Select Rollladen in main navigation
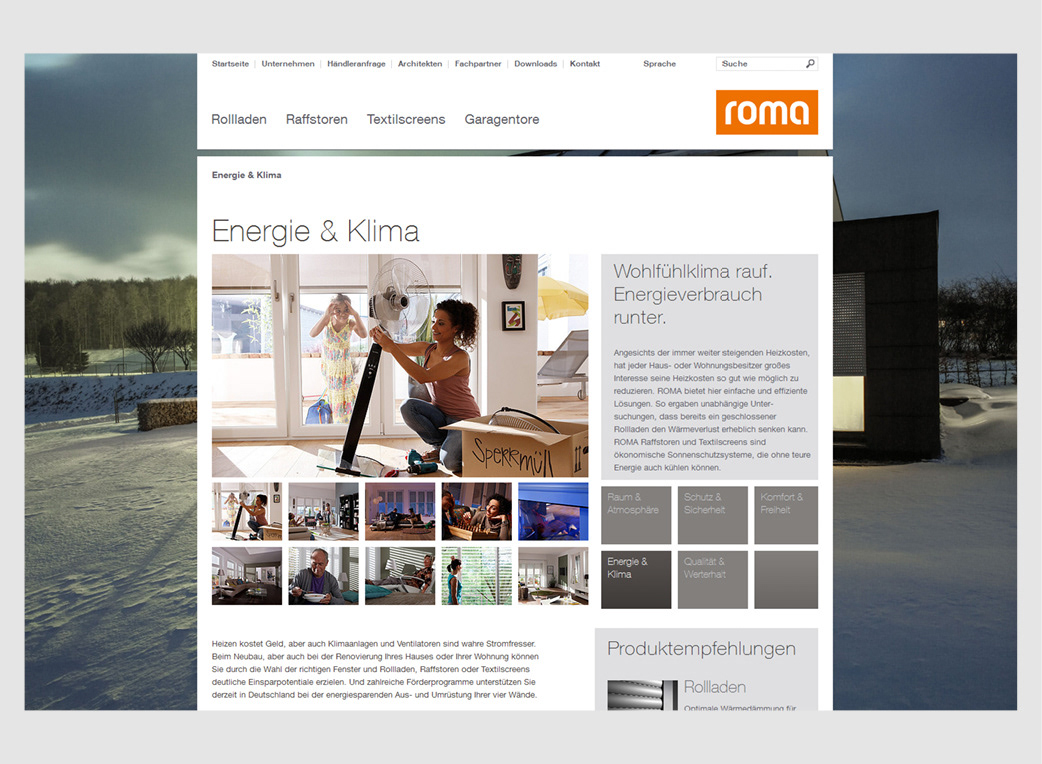Image resolution: width=1042 pixels, height=764 pixels. (239, 120)
